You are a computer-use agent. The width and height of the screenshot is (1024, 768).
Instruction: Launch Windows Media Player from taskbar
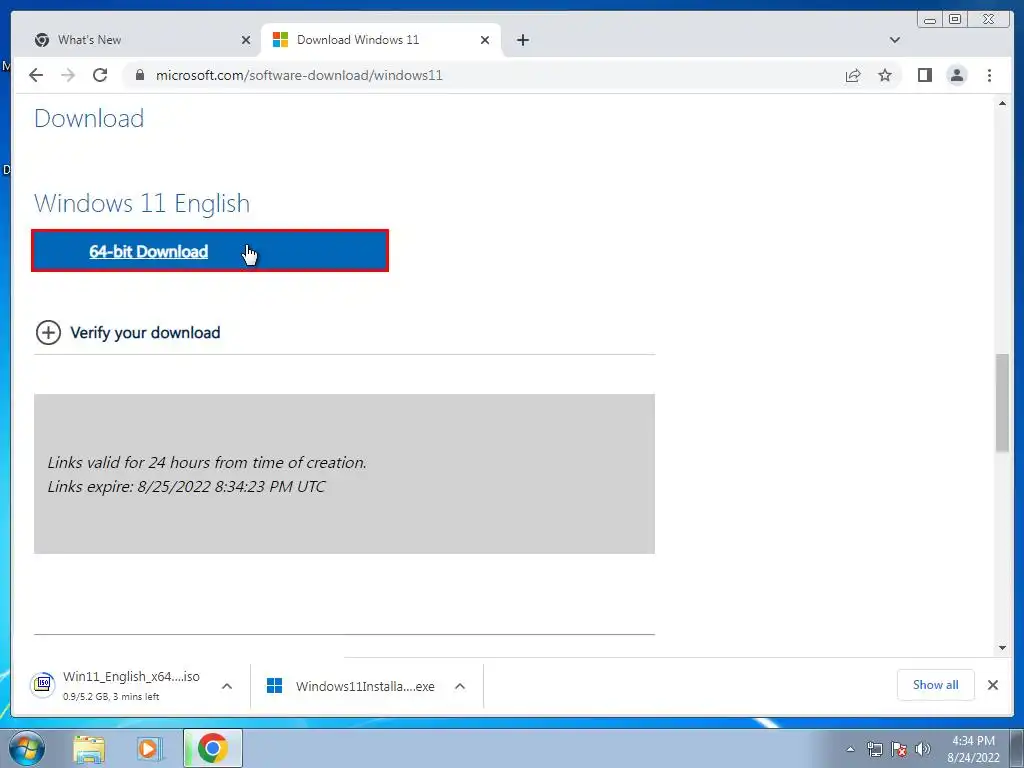click(x=150, y=749)
